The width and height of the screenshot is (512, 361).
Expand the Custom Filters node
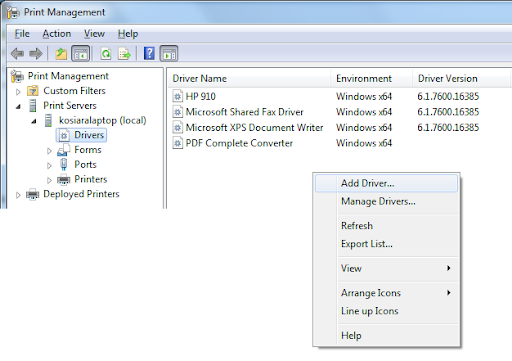18,91
